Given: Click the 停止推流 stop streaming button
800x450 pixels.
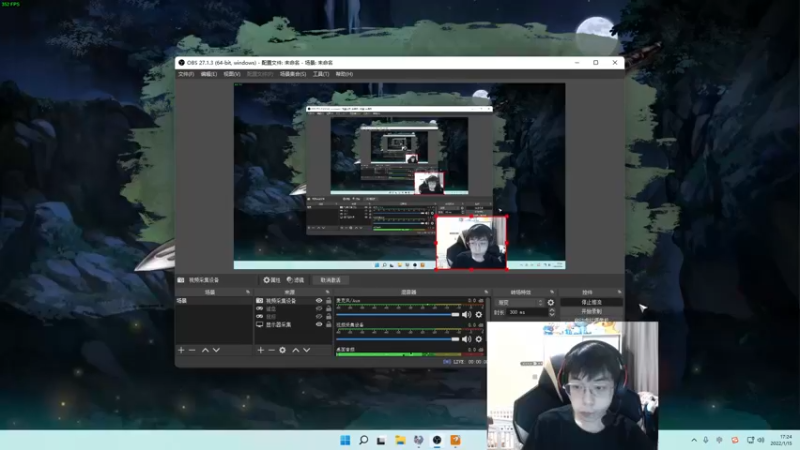Looking at the screenshot, I should (591, 302).
